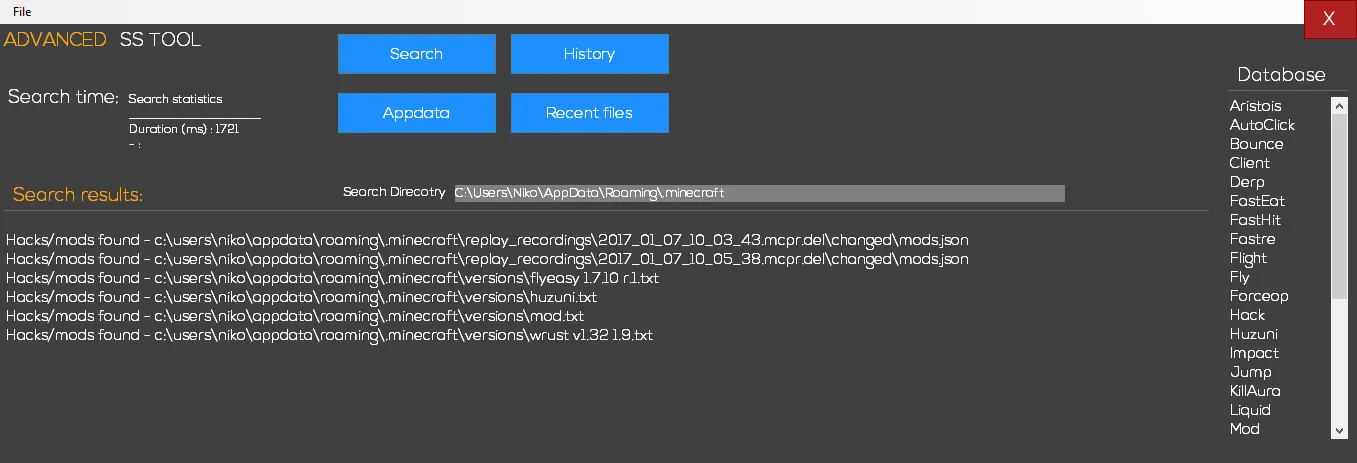Select AutoClick in the Database list
This screenshot has width=1357, height=463.
point(1262,125)
